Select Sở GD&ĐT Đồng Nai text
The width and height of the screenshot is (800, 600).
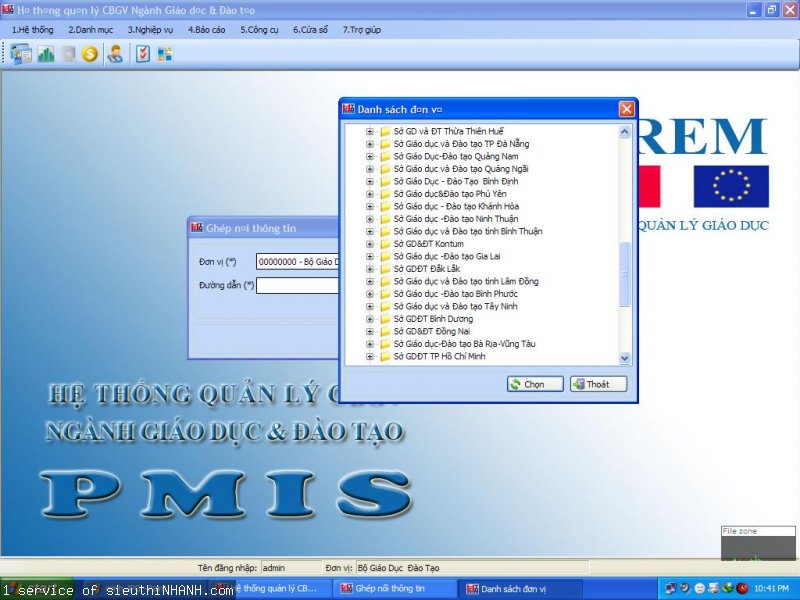[x=432, y=332]
